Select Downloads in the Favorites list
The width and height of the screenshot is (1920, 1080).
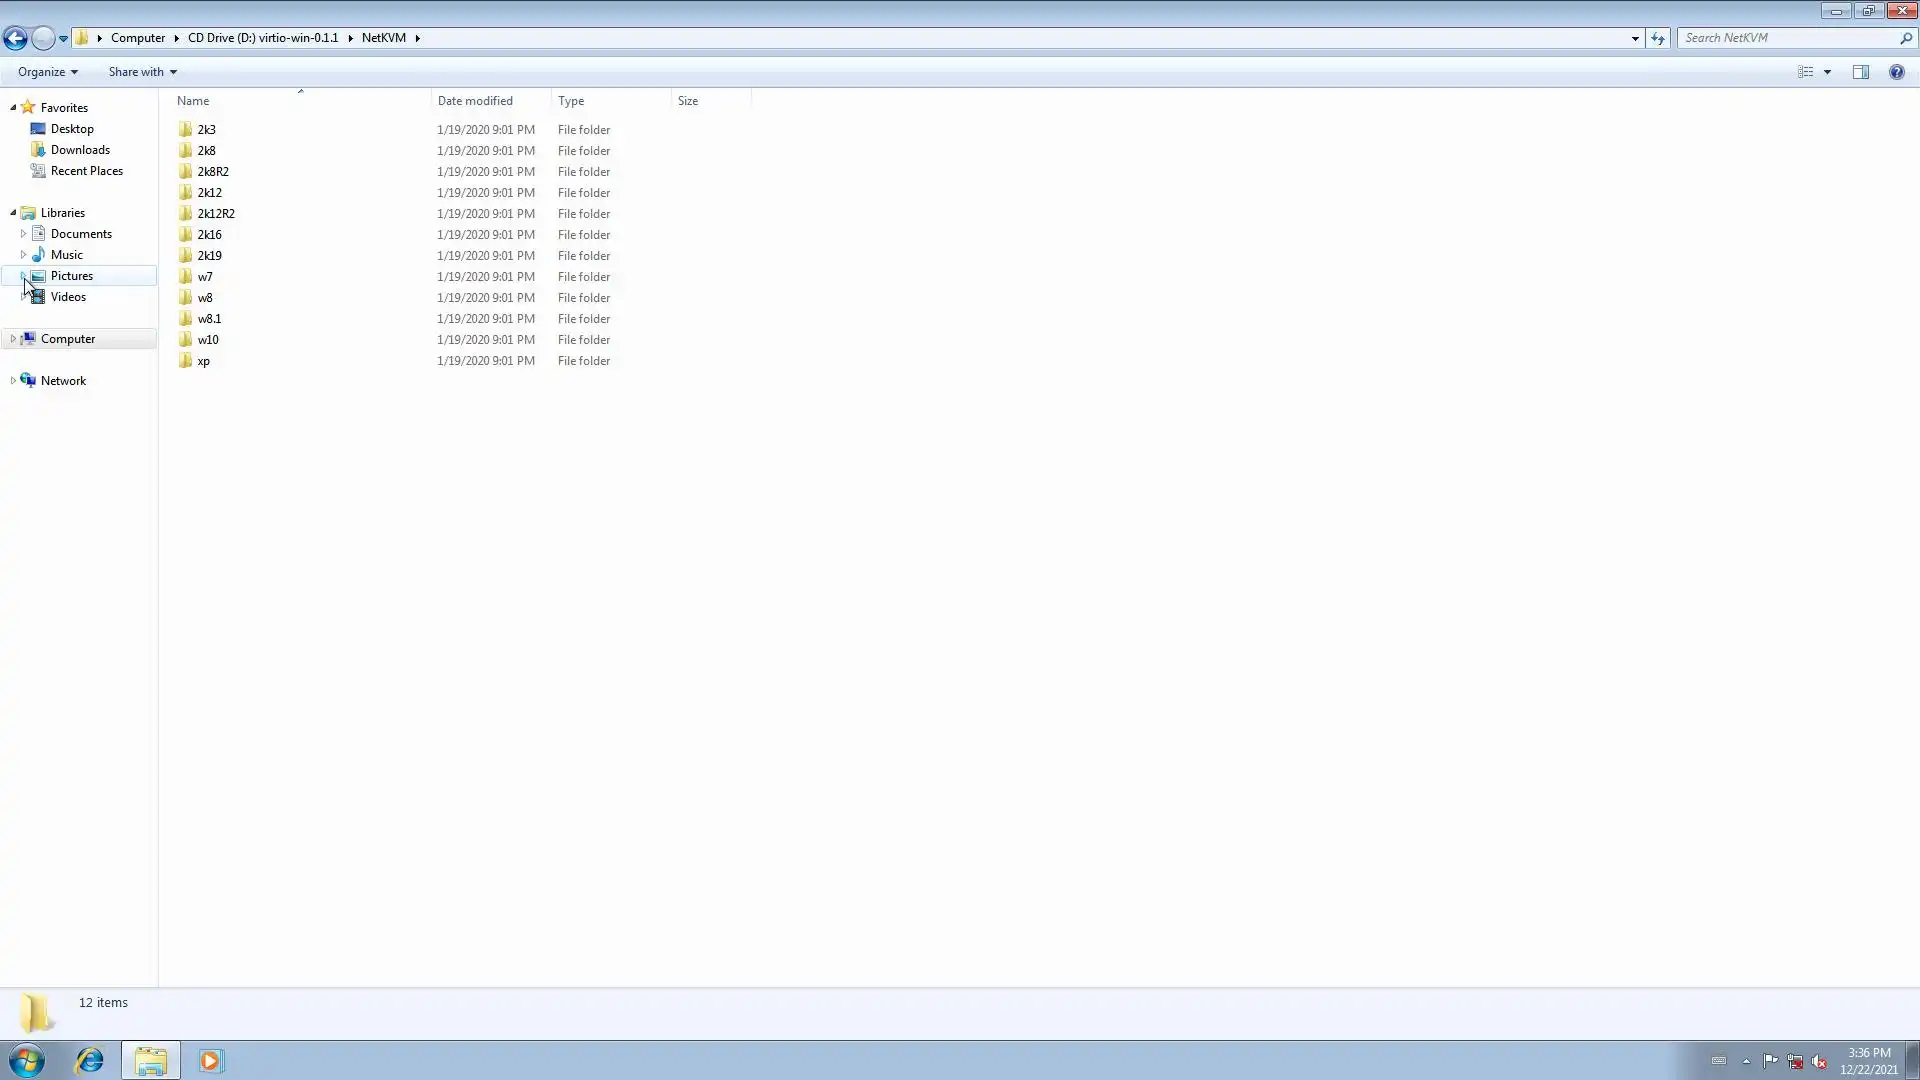(80, 150)
